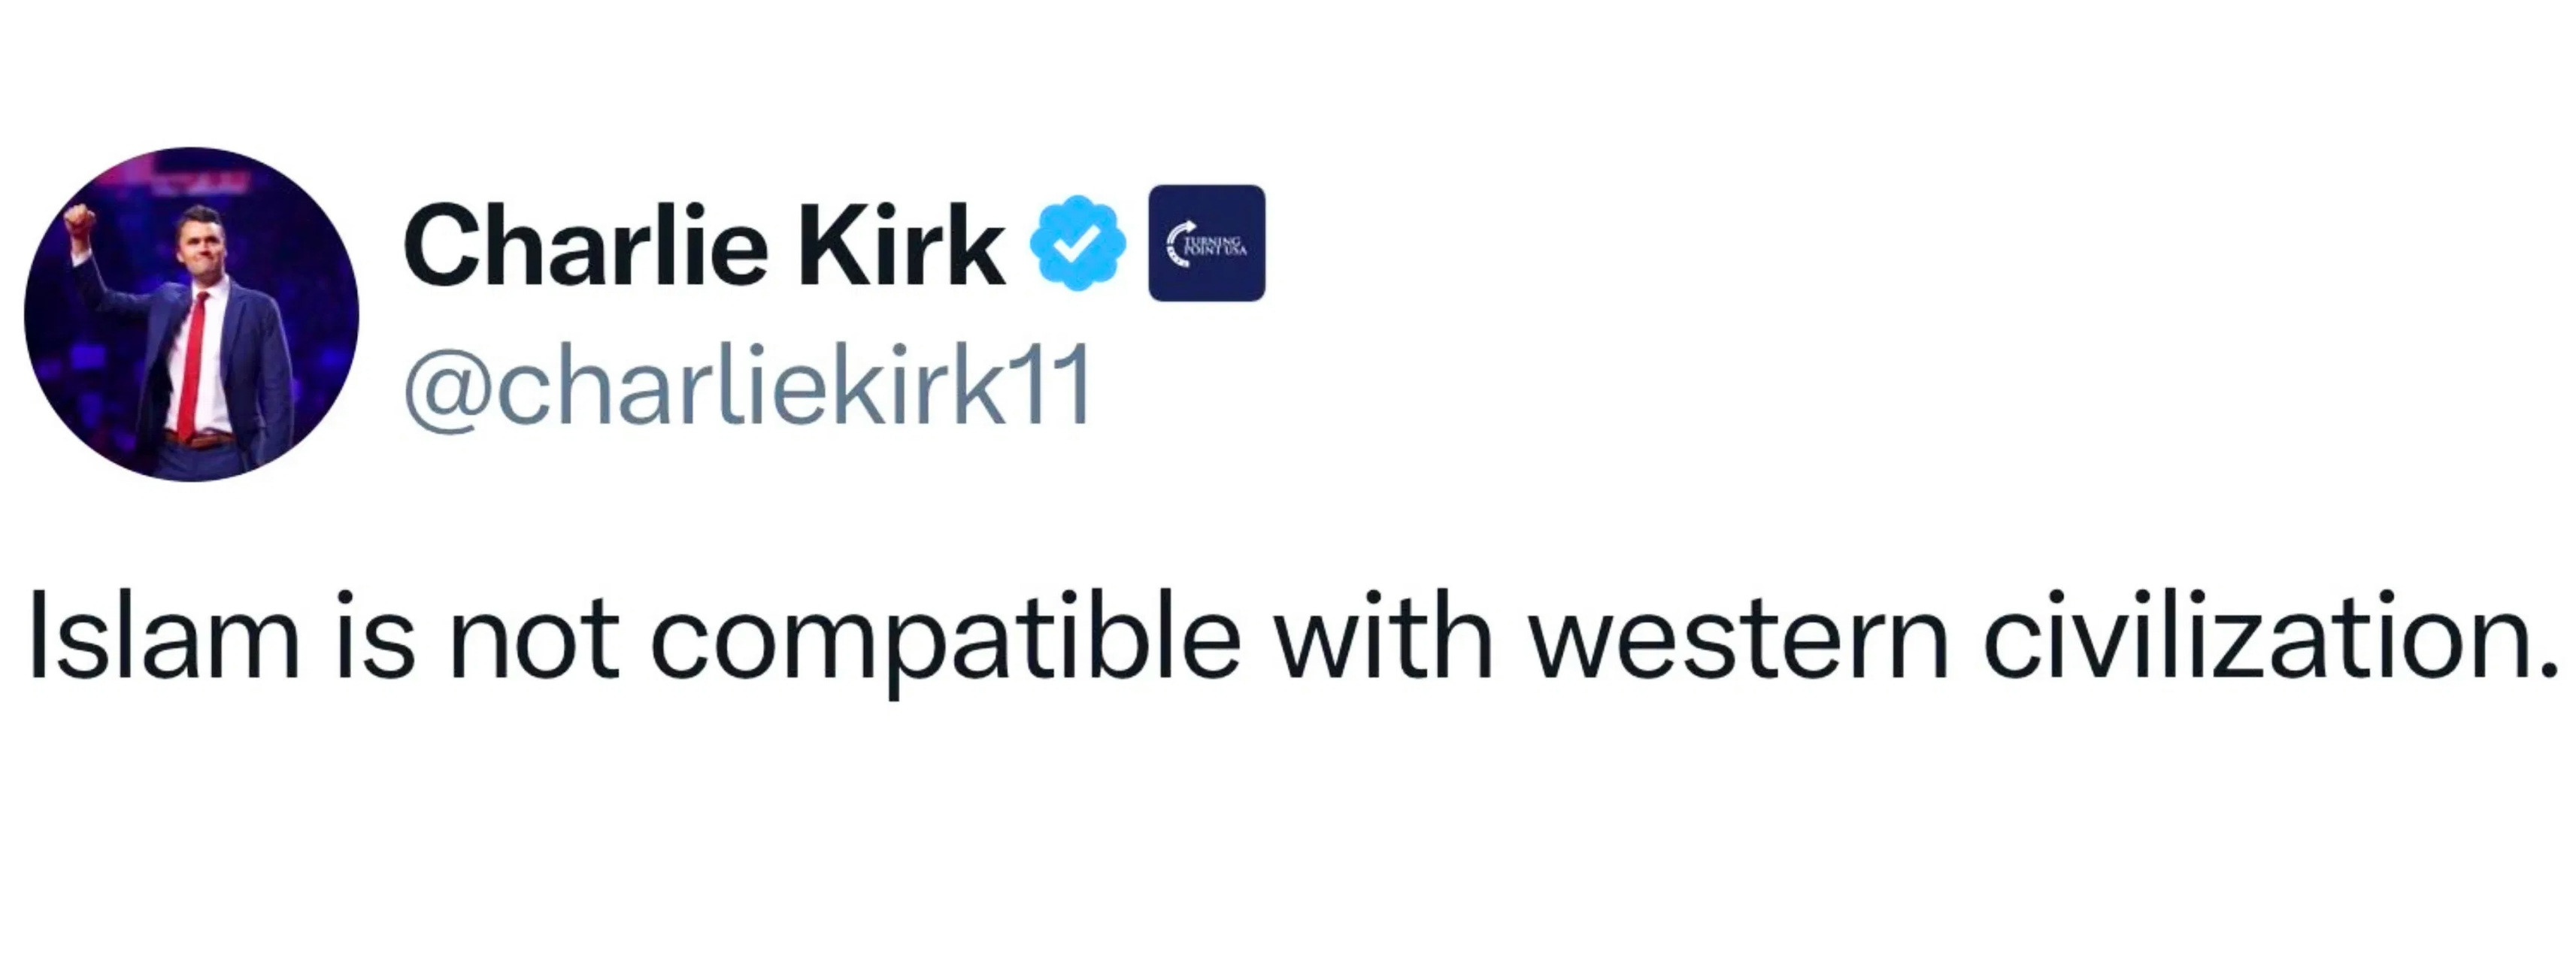
Task: Click the blue verified checkmark badge
Action: [1077, 243]
